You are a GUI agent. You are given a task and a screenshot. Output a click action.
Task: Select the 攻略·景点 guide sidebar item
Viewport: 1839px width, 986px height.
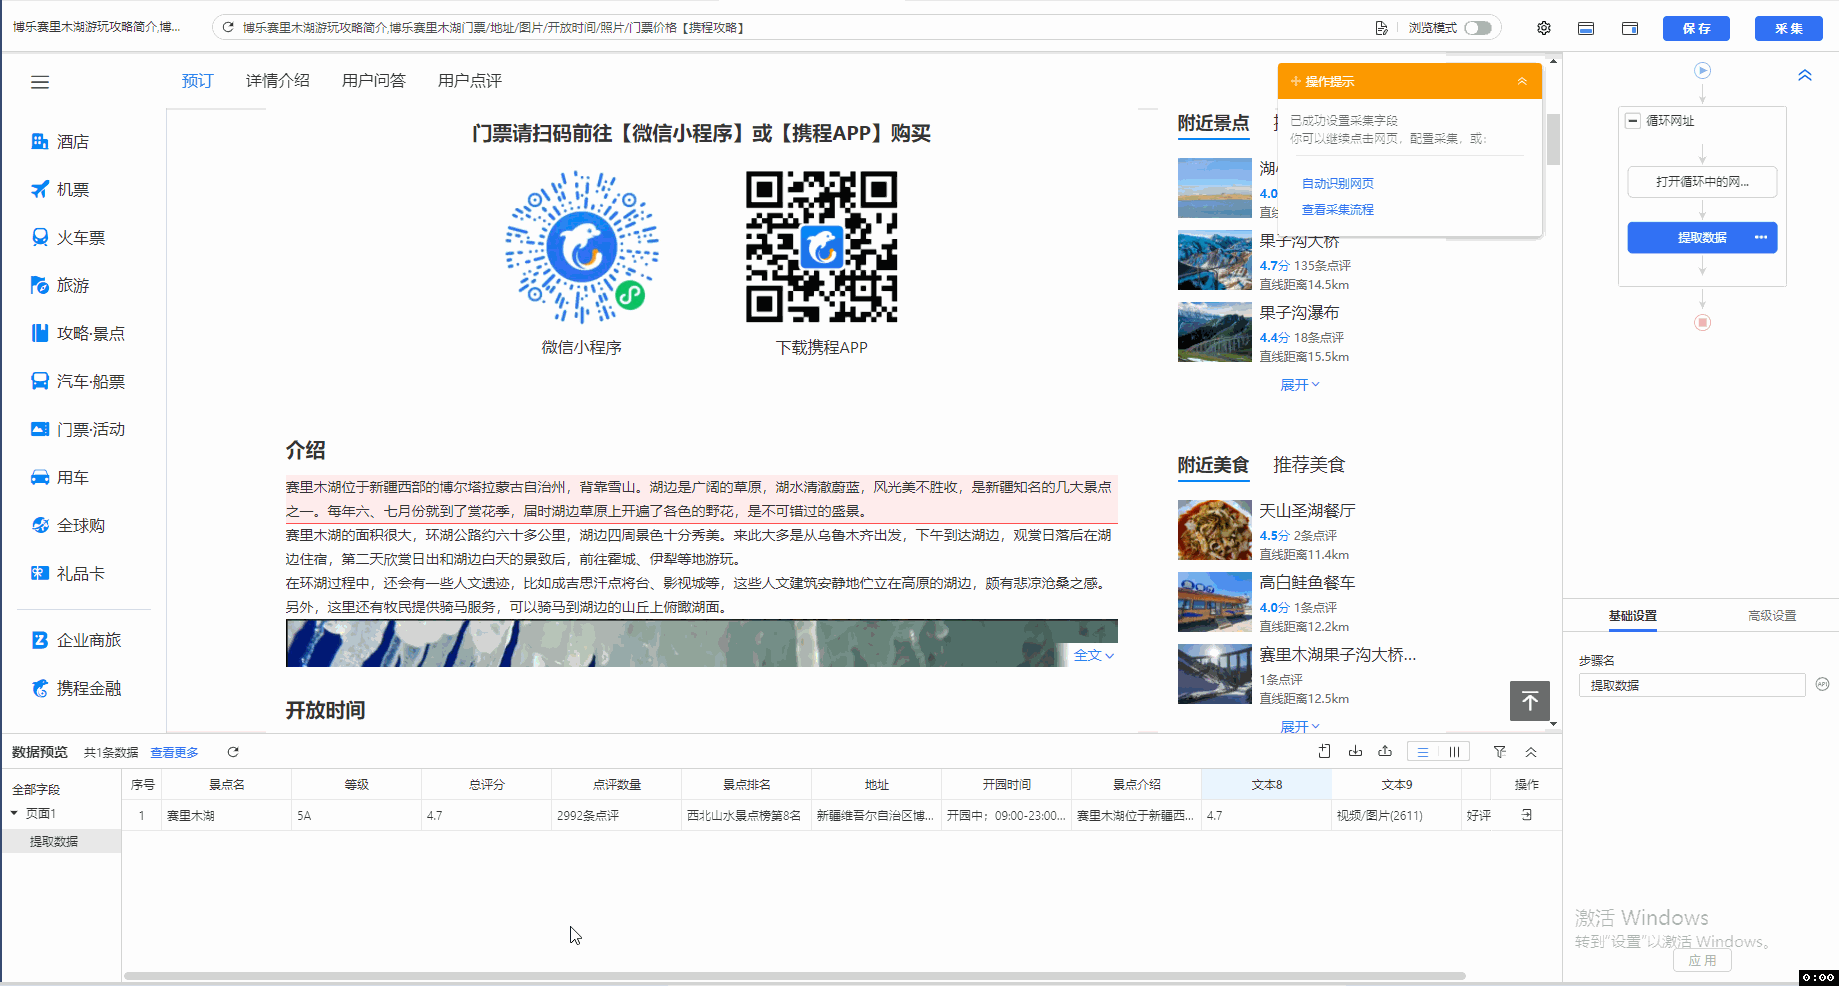click(x=78, y=334)
